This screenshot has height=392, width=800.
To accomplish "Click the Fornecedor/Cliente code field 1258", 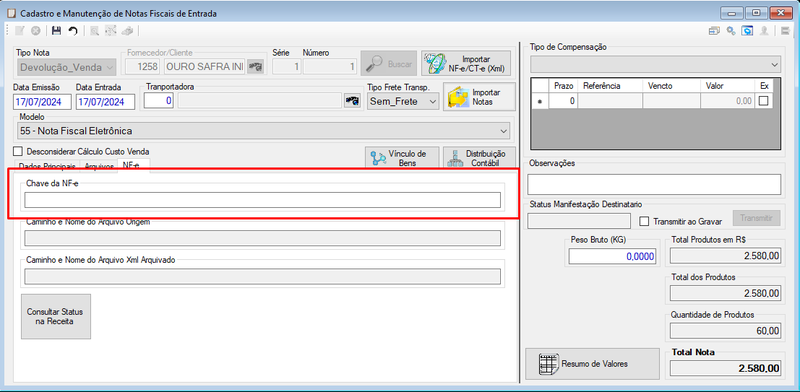I will coord(142,66).
